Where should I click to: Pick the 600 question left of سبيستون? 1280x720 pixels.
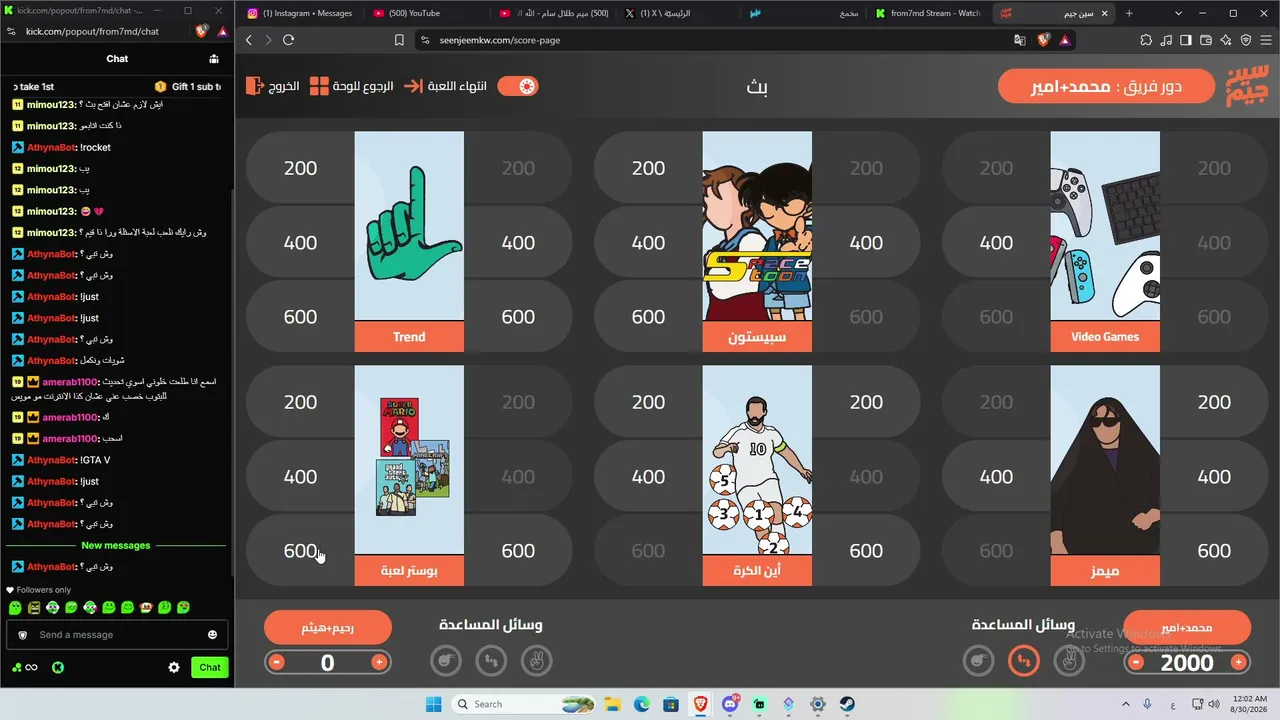coord(648,317)
